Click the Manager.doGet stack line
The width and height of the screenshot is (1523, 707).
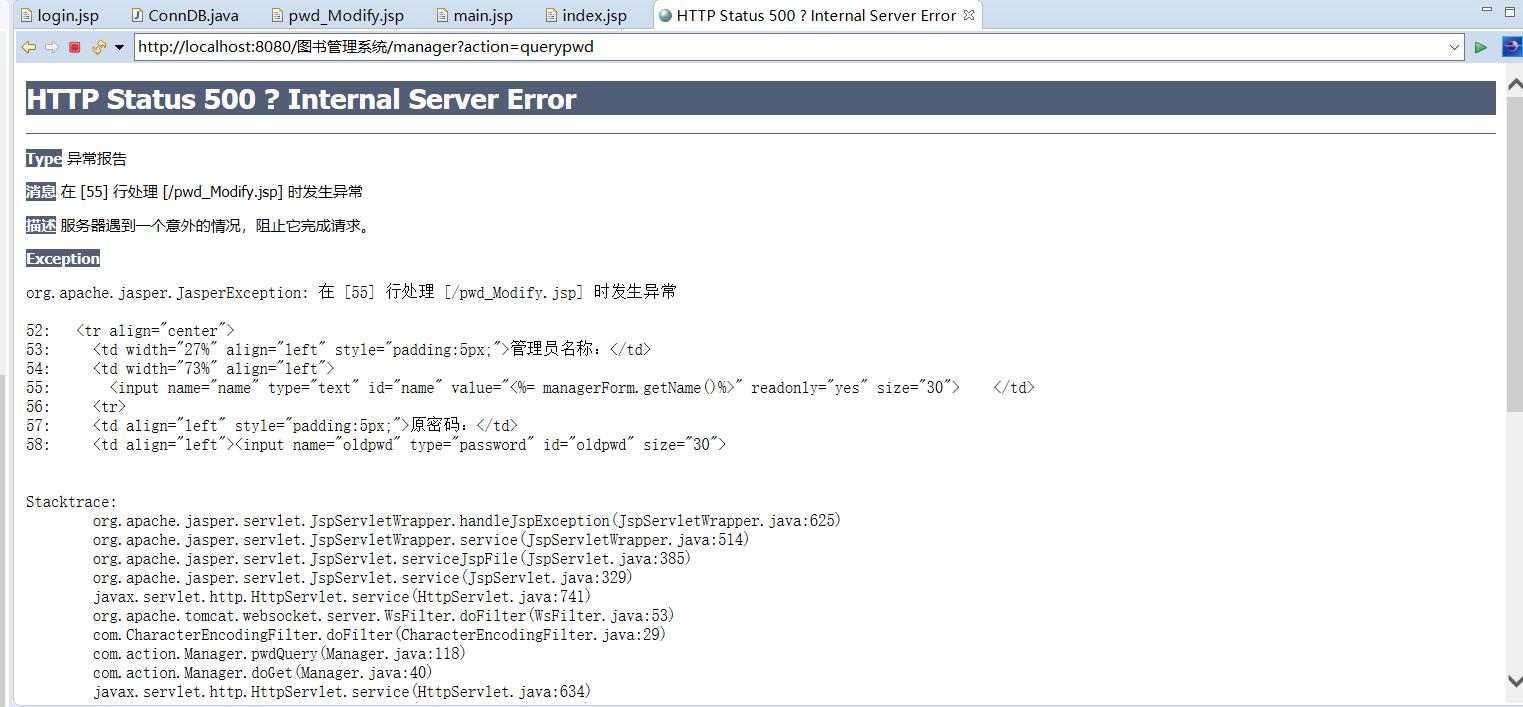pyautogui.click(x=263, y=673)
